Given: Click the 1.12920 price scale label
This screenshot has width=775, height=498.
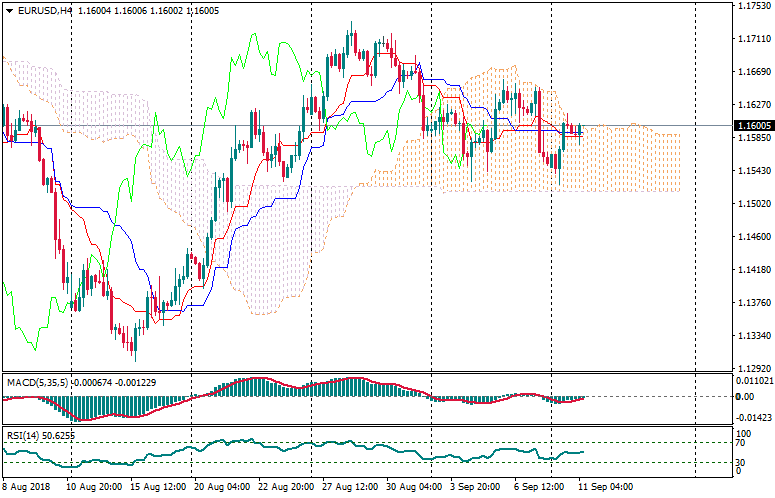Looking at the screenshot, I should (752, 368).
